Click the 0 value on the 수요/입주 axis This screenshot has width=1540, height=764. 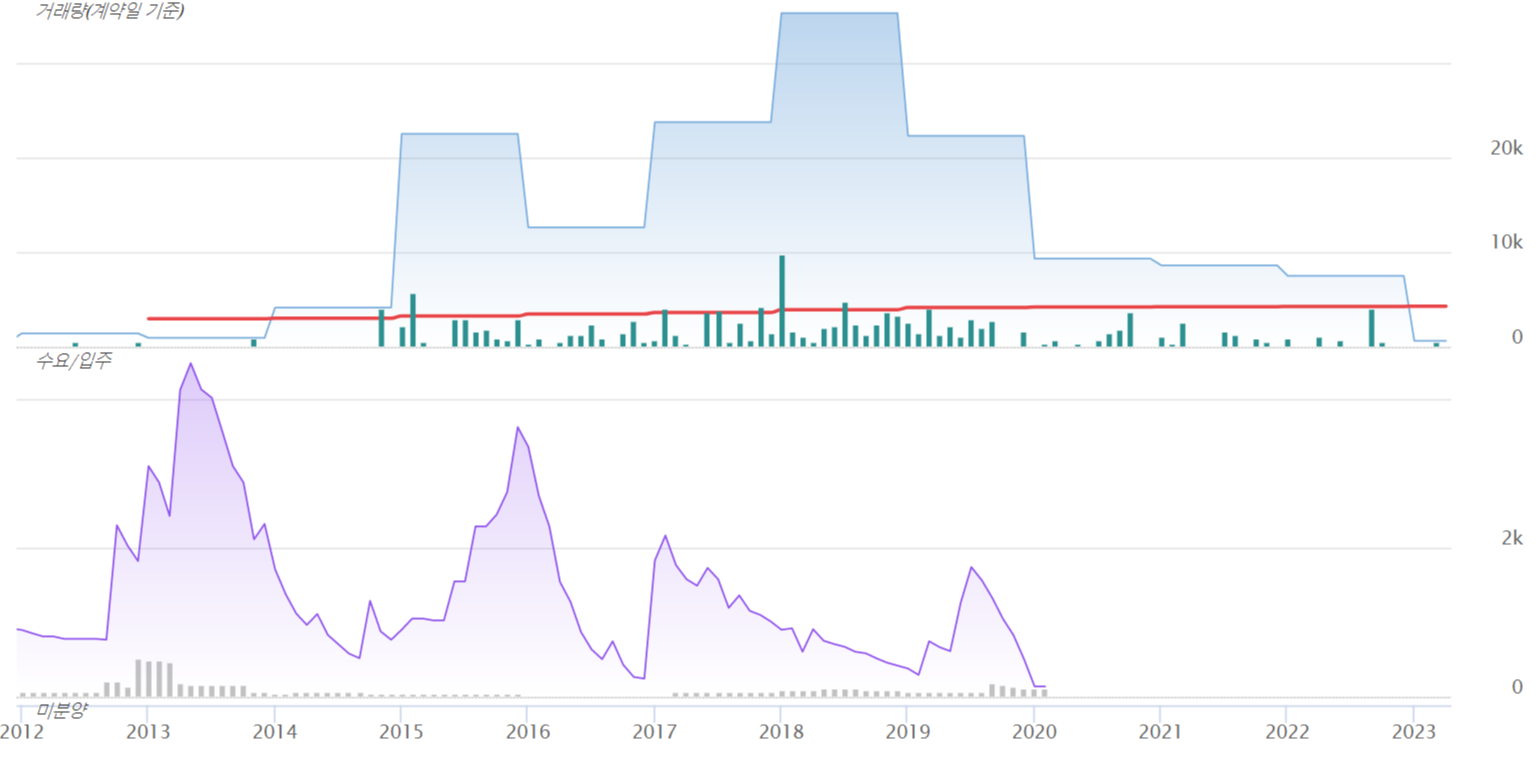pos(1517,686)
